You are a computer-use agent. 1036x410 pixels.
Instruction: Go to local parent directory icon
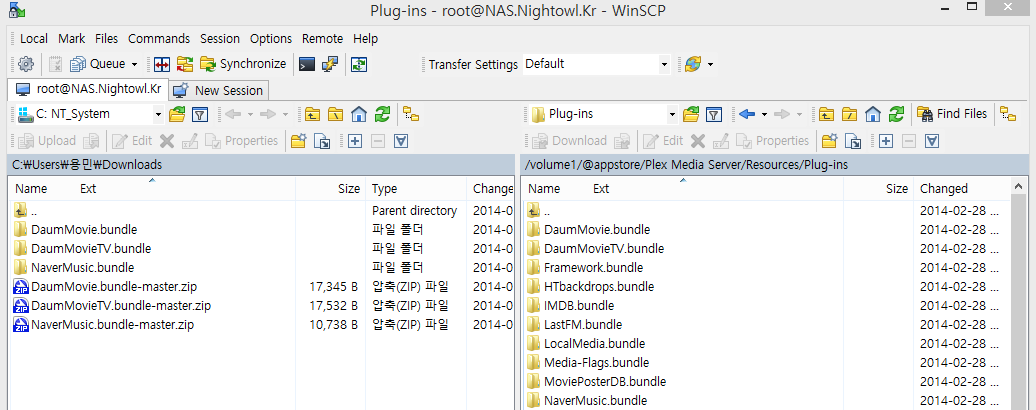313,114
